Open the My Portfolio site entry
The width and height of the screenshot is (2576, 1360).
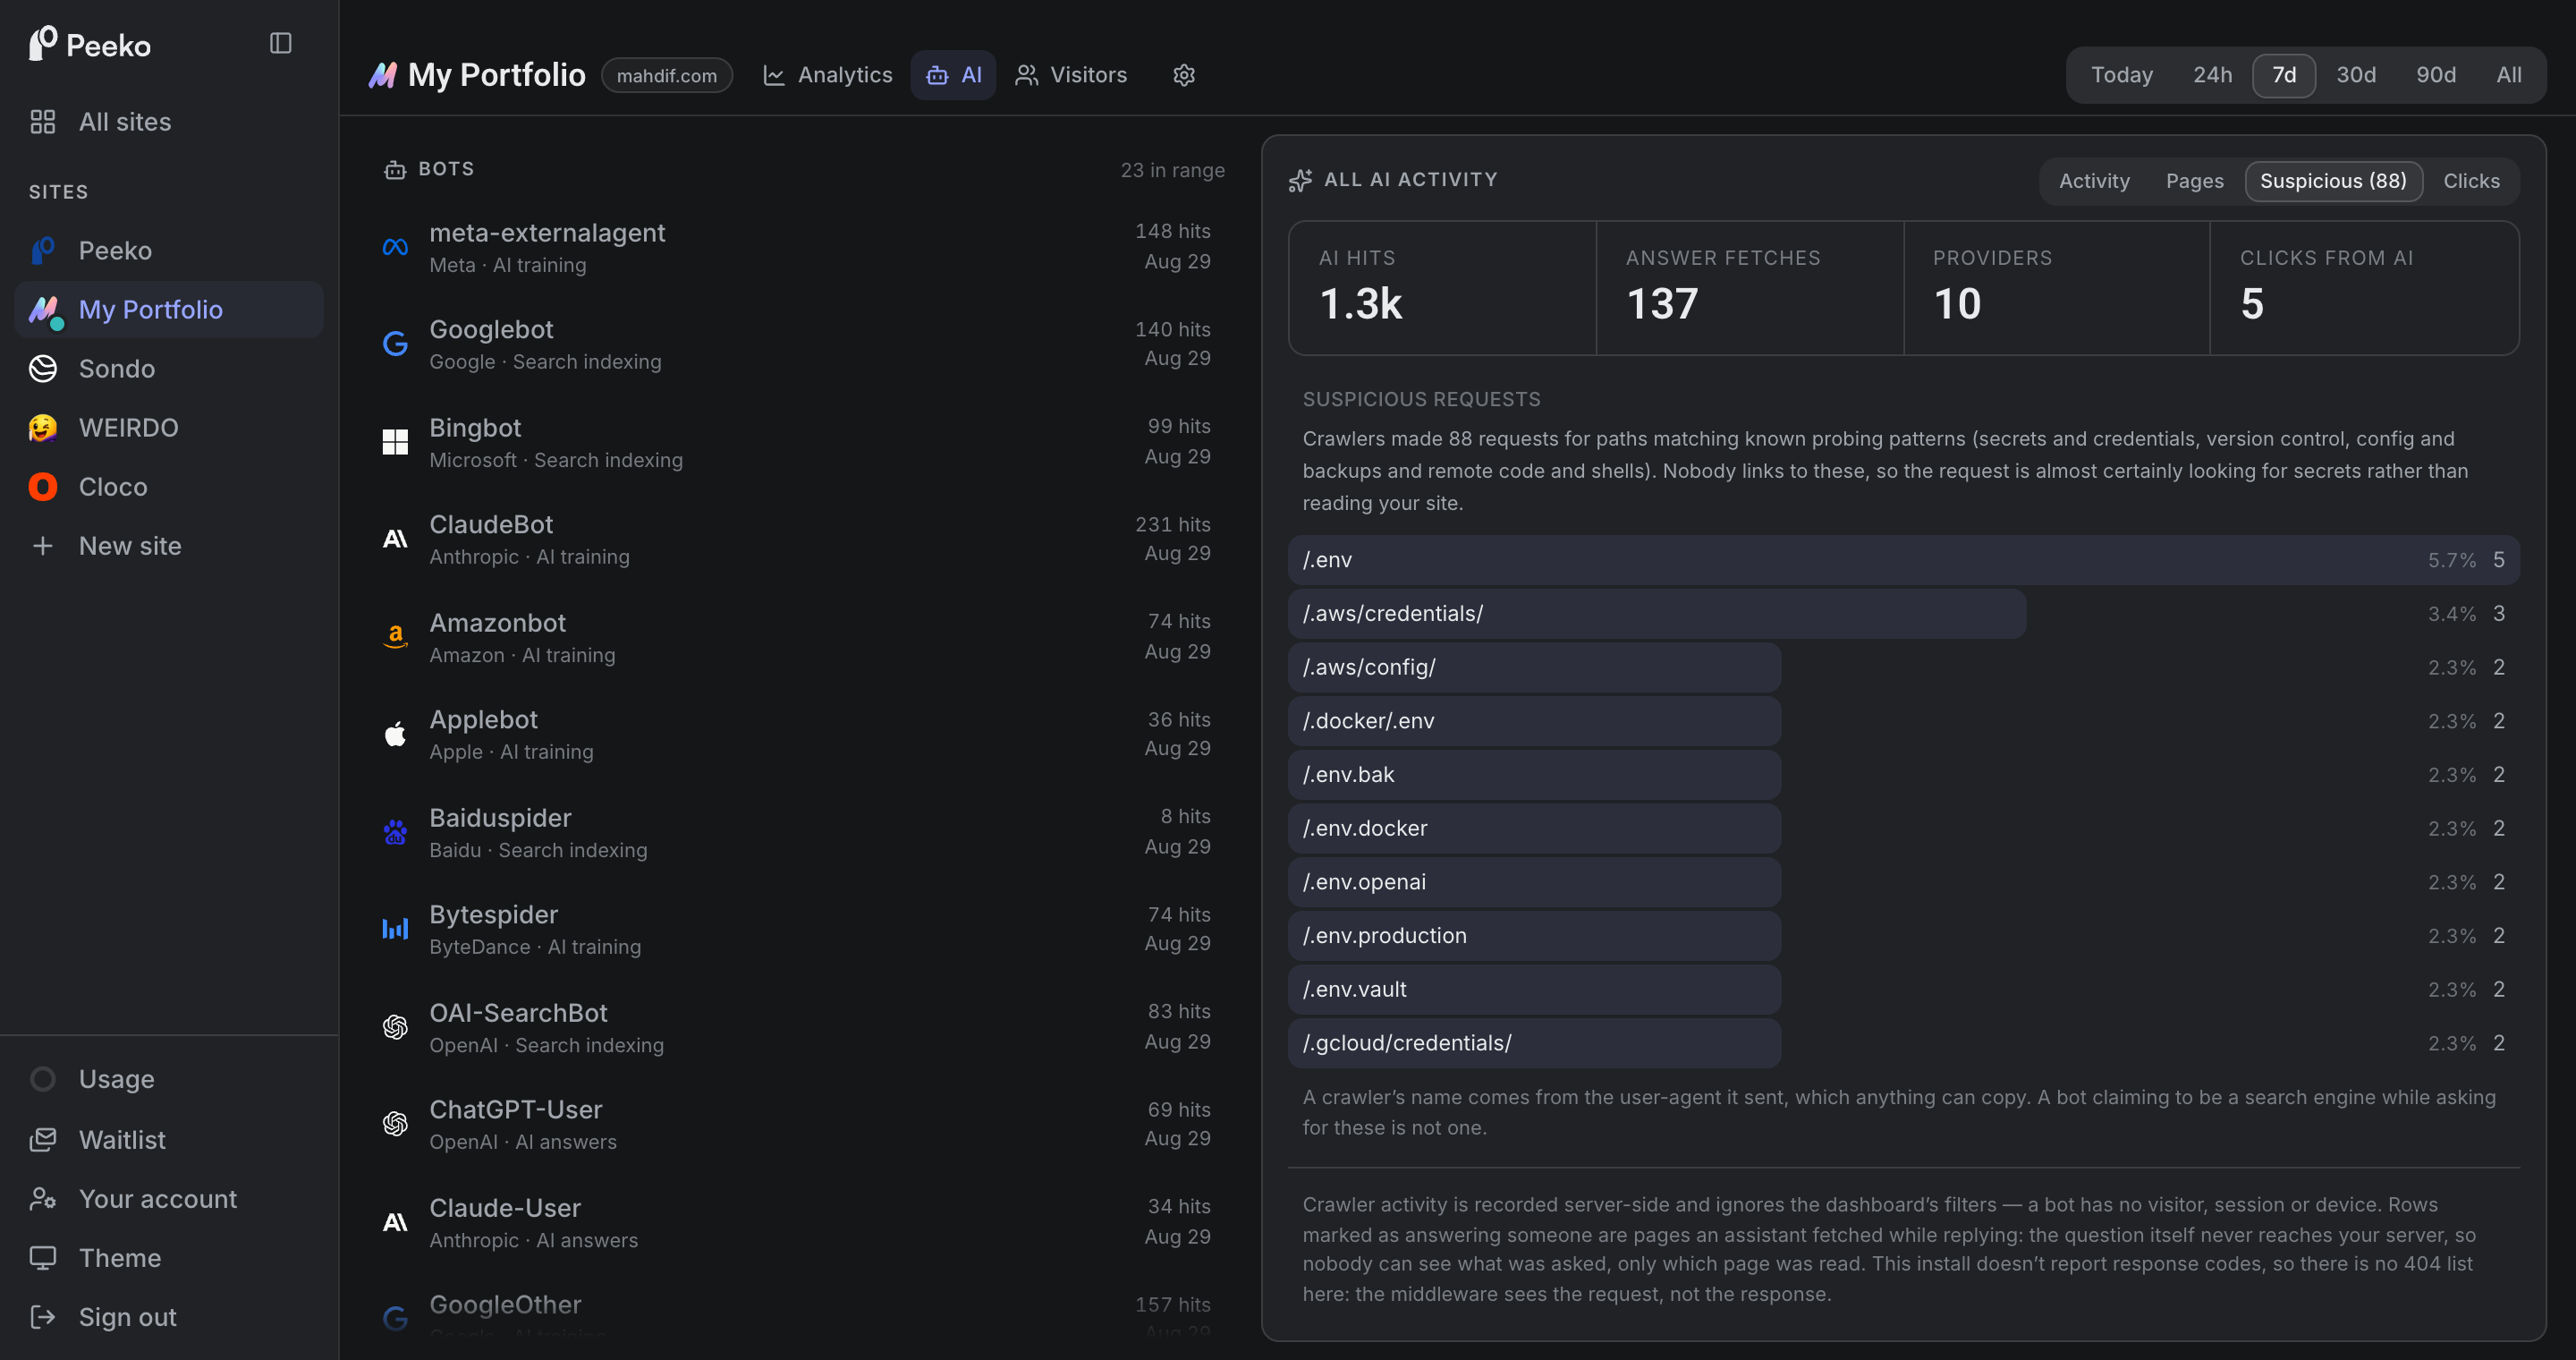point(169,309)
